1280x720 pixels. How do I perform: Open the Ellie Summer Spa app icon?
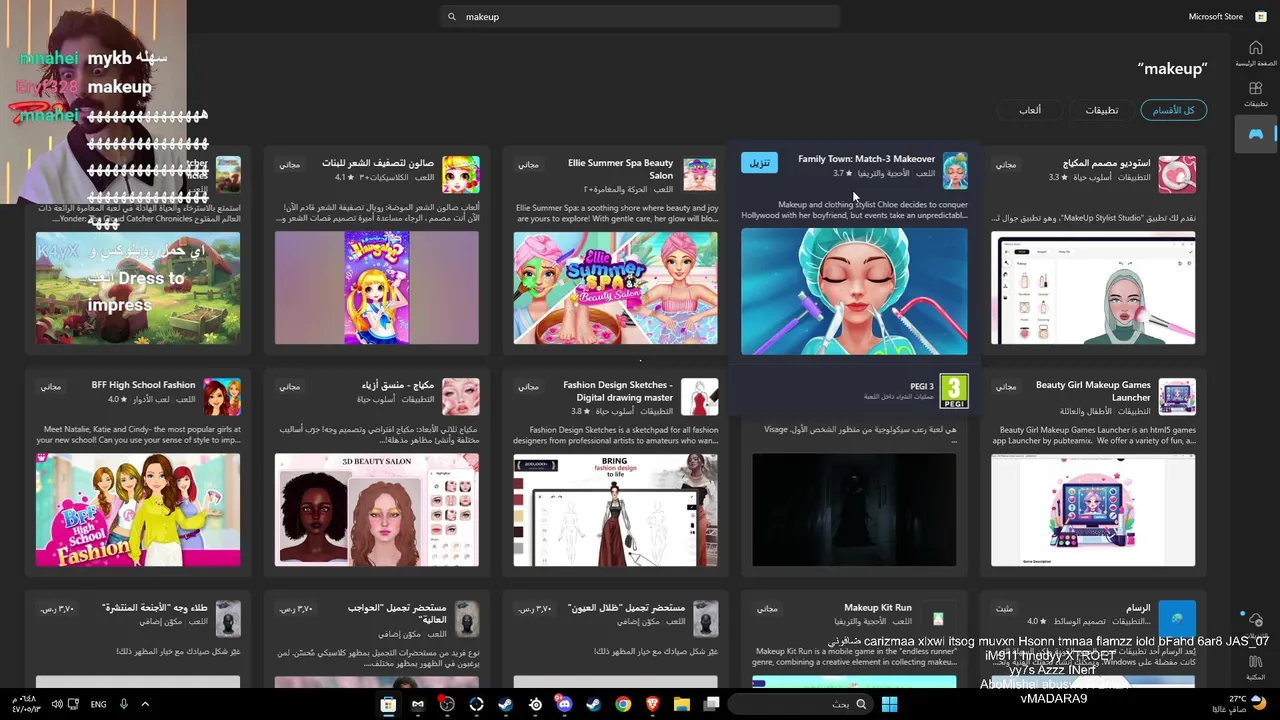tap(699, 174)
